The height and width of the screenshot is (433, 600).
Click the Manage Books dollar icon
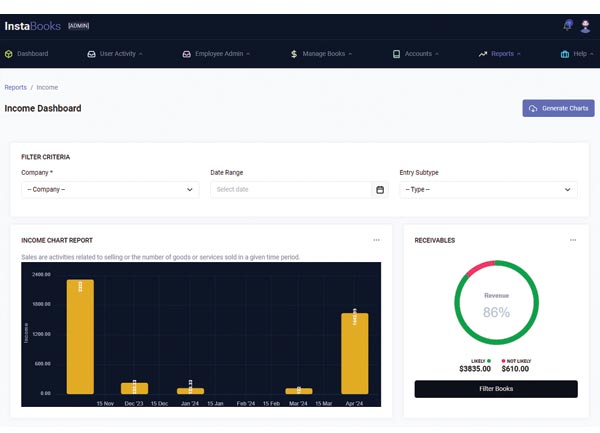293,53
